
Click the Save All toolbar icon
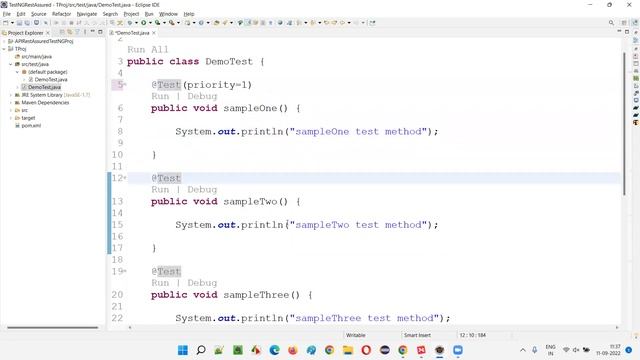coord(27,23)
